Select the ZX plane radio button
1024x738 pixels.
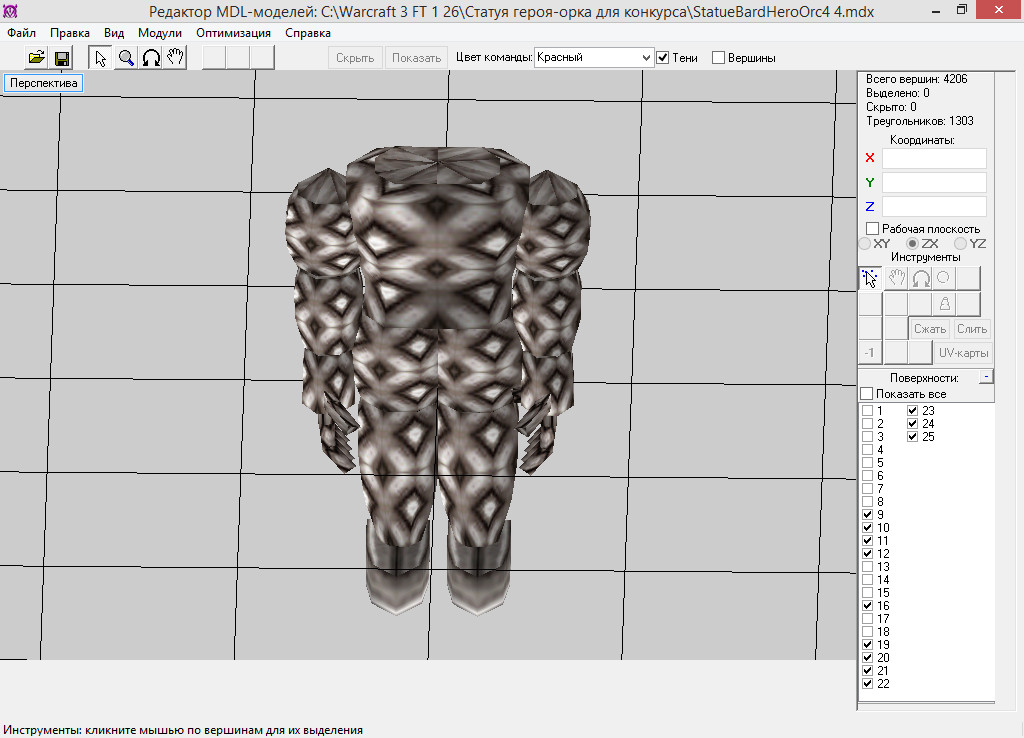tap(913, 244)
